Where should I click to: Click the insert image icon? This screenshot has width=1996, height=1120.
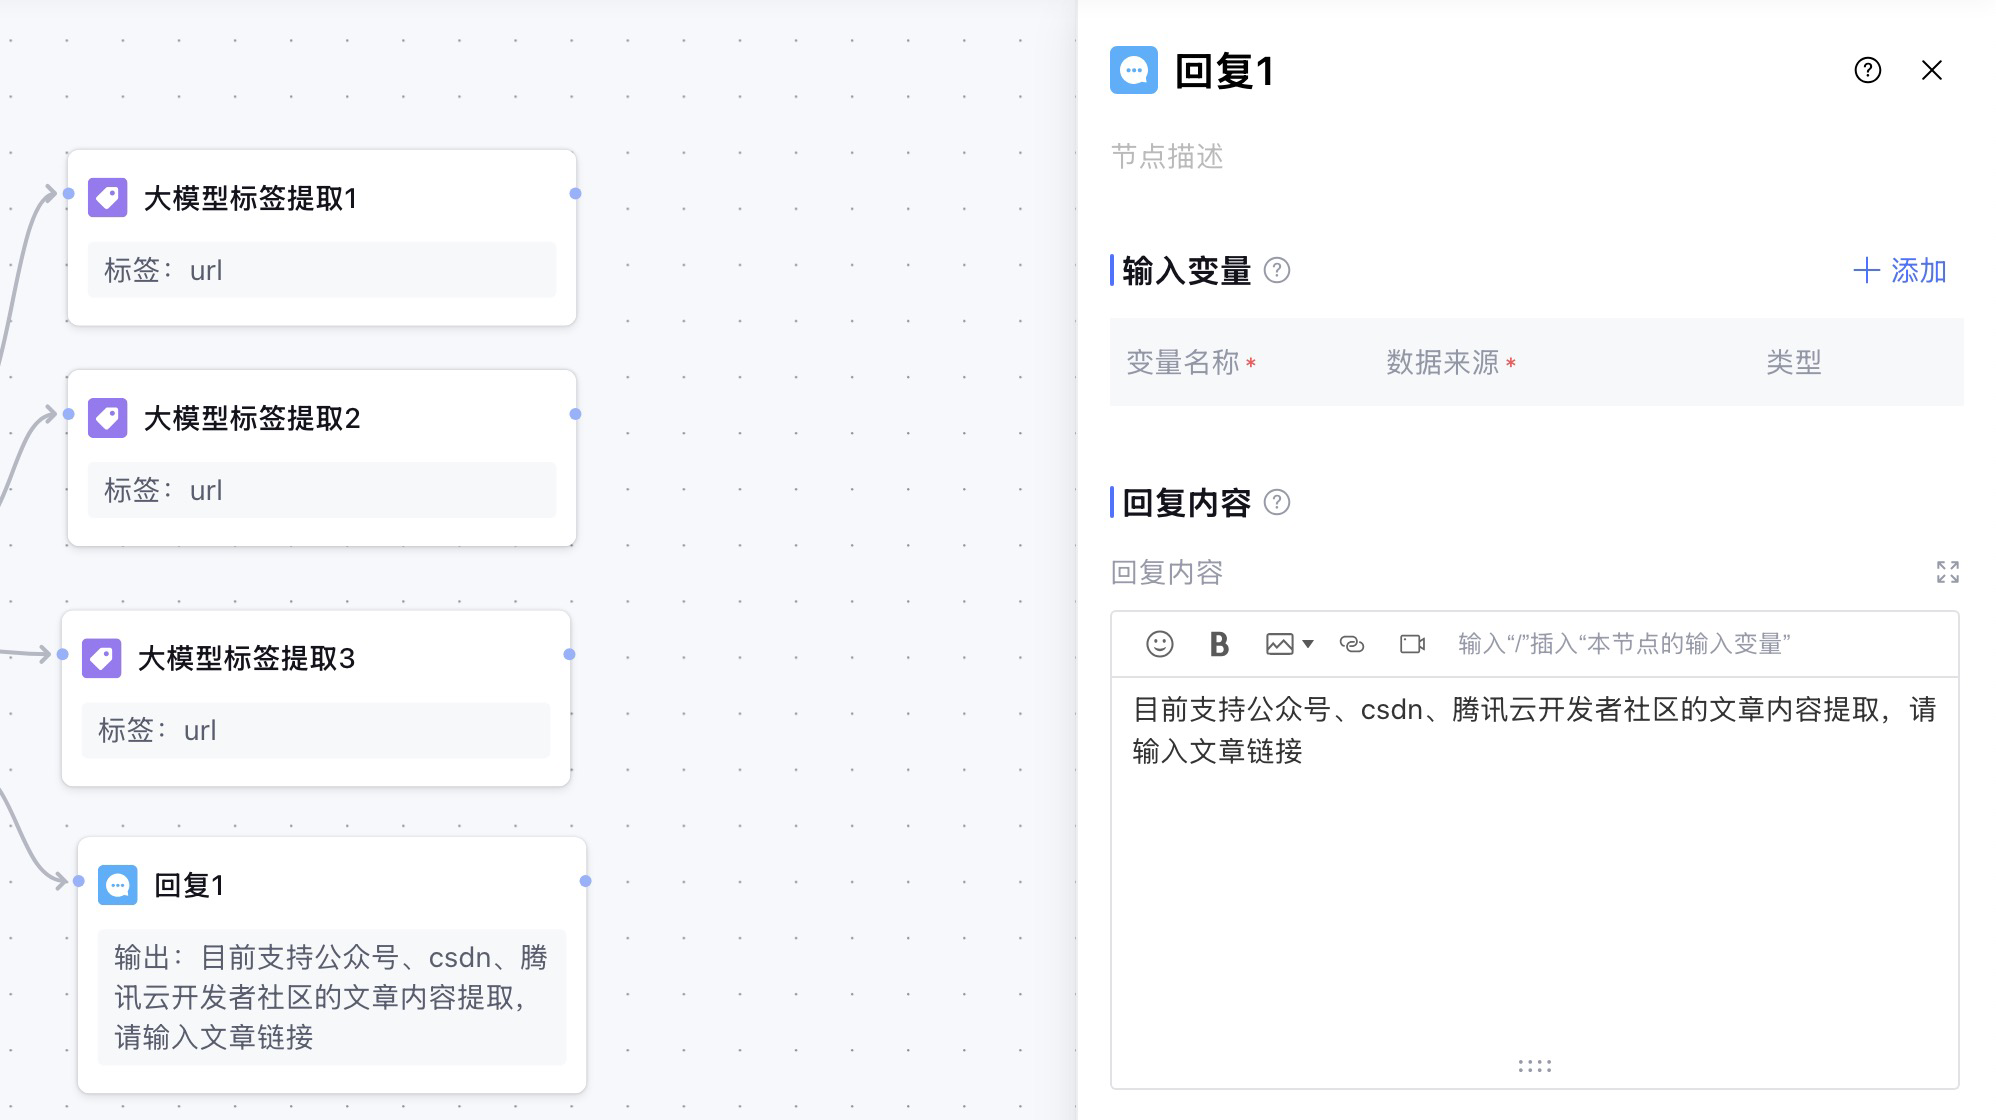(x=1279, y=644)
